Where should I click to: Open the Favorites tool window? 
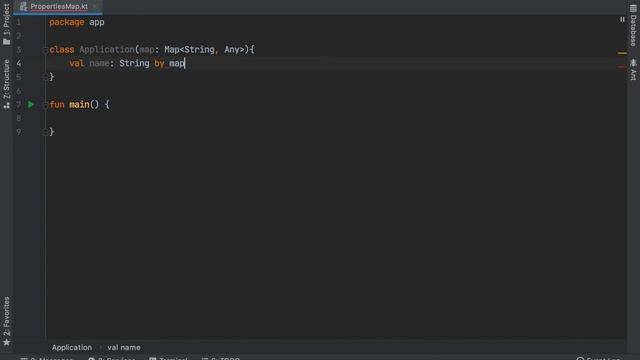click(x=6, y=322)
